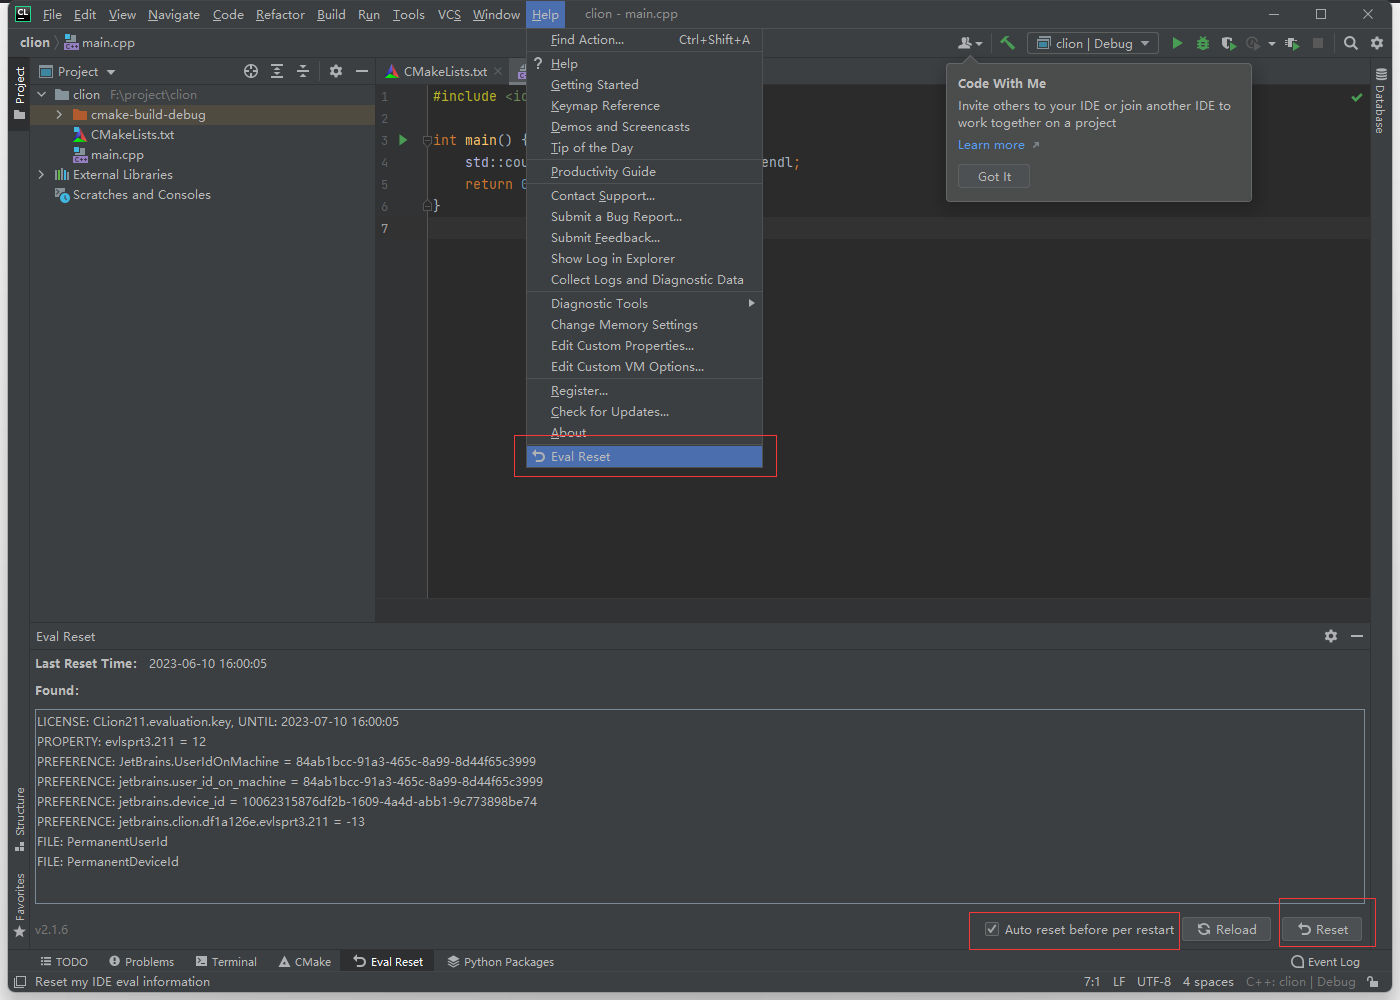This screenshot has height=1000, width=1400.
Task: Open the clion | Debug configuration dropdown
Action: click(1092, 43)
